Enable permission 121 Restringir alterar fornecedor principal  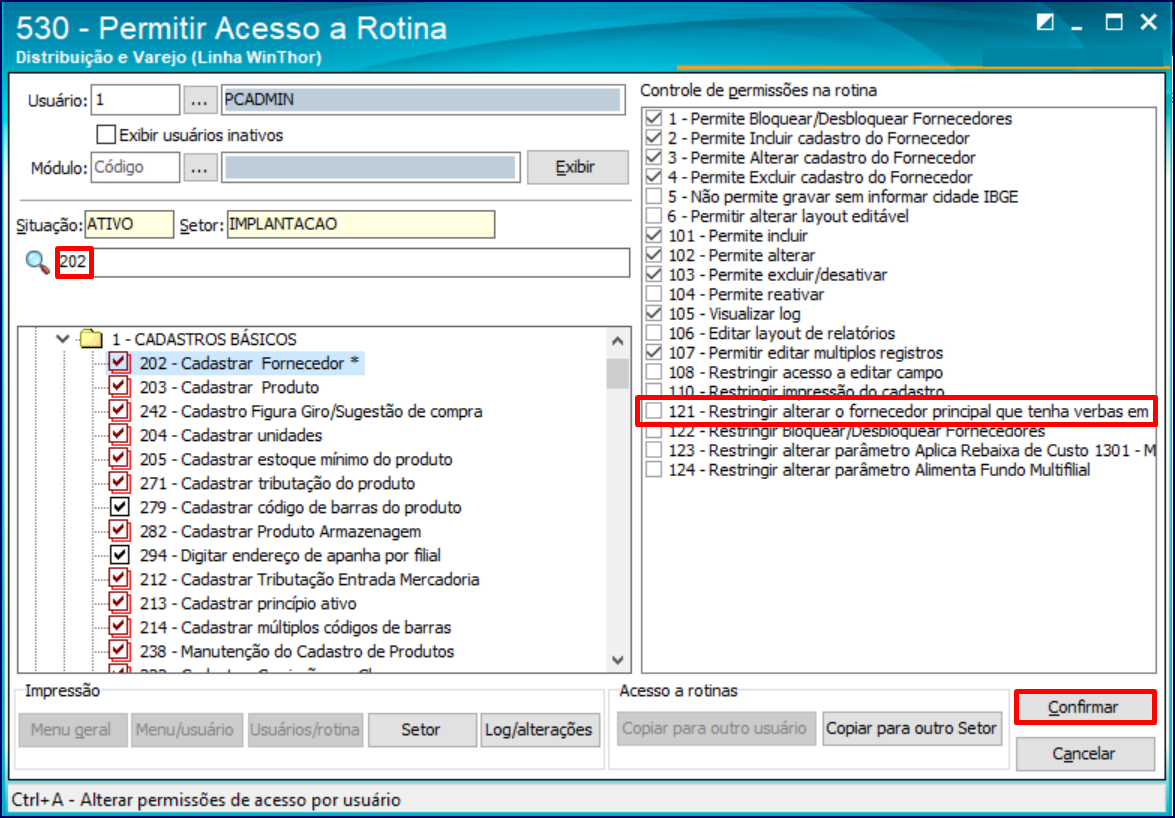pos(654,411)
